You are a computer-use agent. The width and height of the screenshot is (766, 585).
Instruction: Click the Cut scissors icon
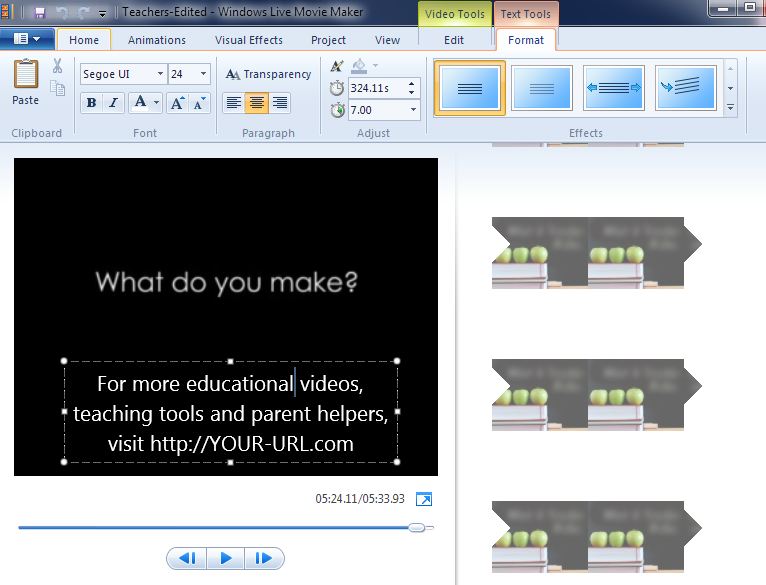click(x=57, y=66)
